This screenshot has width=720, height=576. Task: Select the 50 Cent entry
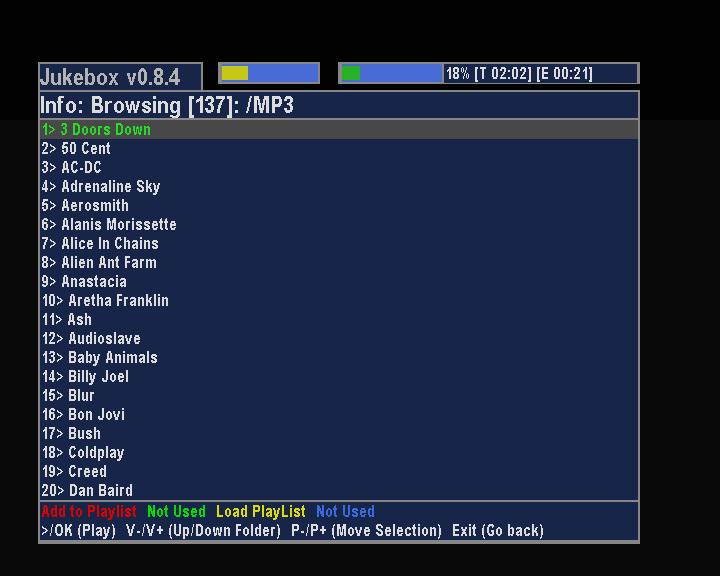coord(339,148)
